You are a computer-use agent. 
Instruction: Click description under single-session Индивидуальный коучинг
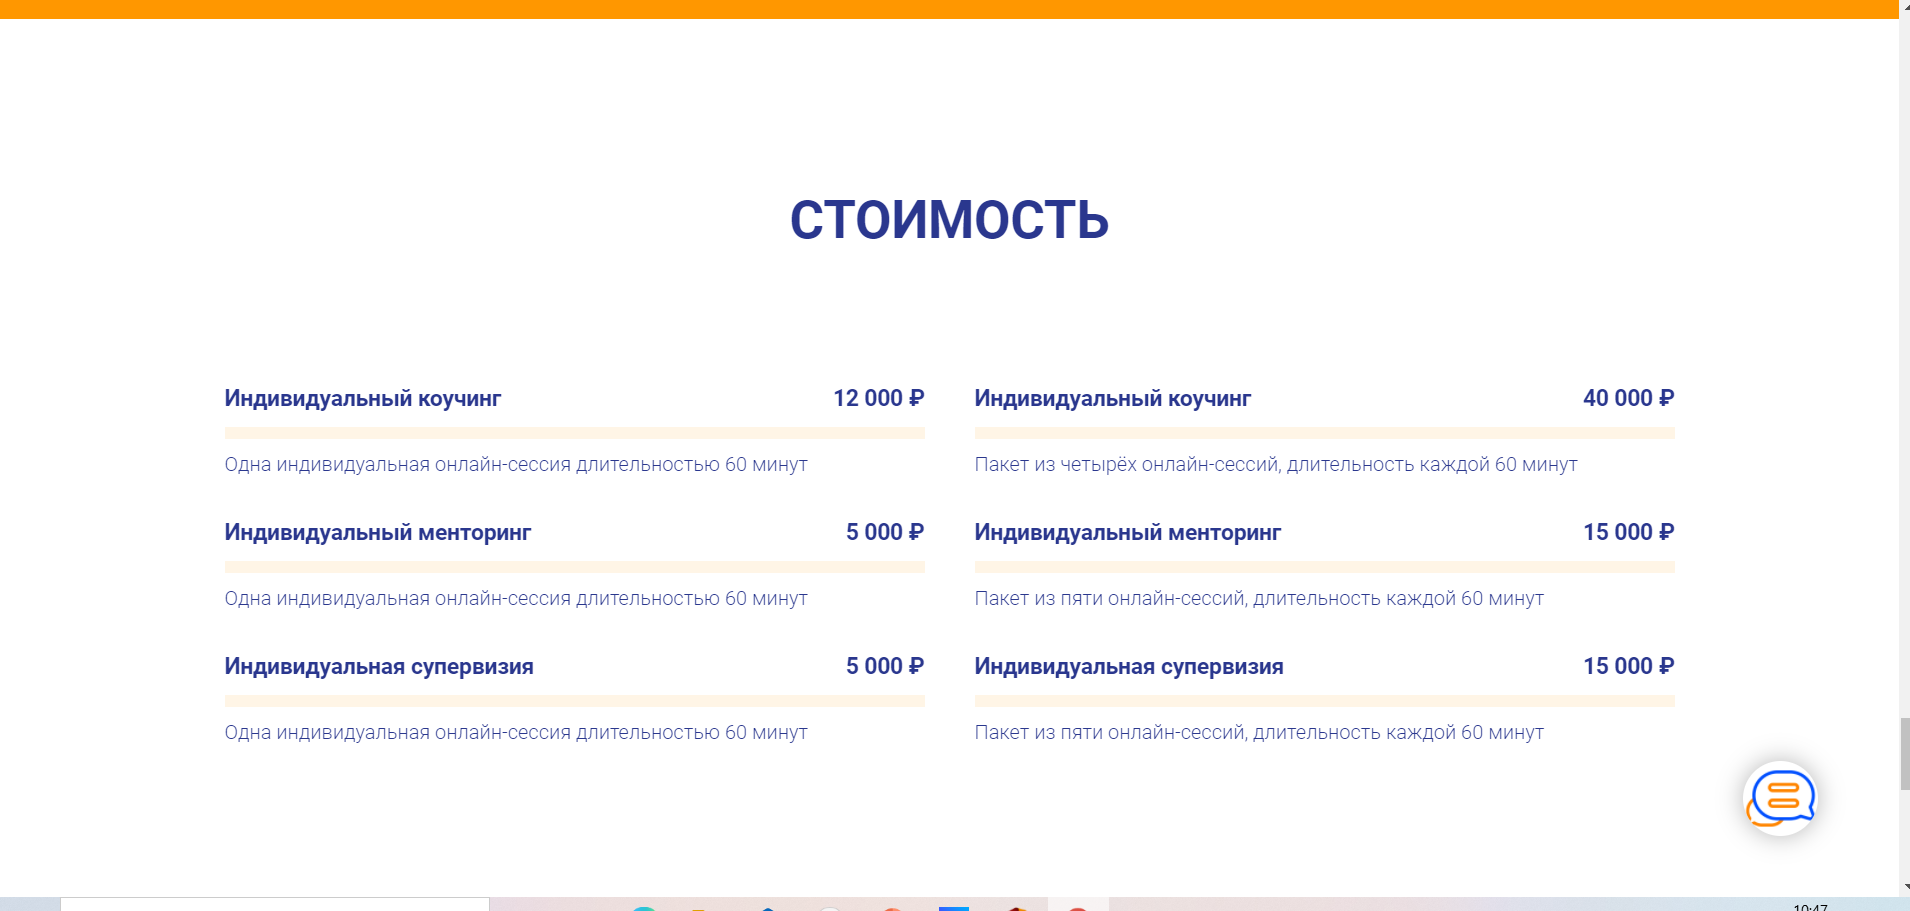click(516, 464)
